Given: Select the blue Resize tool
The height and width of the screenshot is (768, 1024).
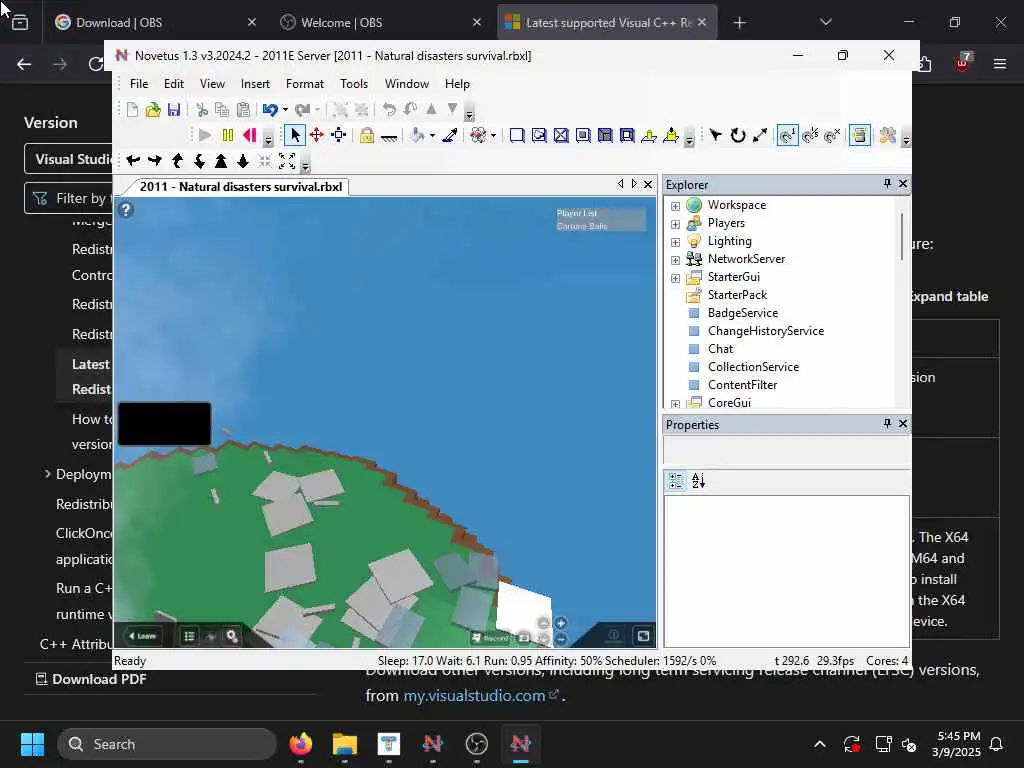Looking at the screenshot, I should tap(338, 135).
